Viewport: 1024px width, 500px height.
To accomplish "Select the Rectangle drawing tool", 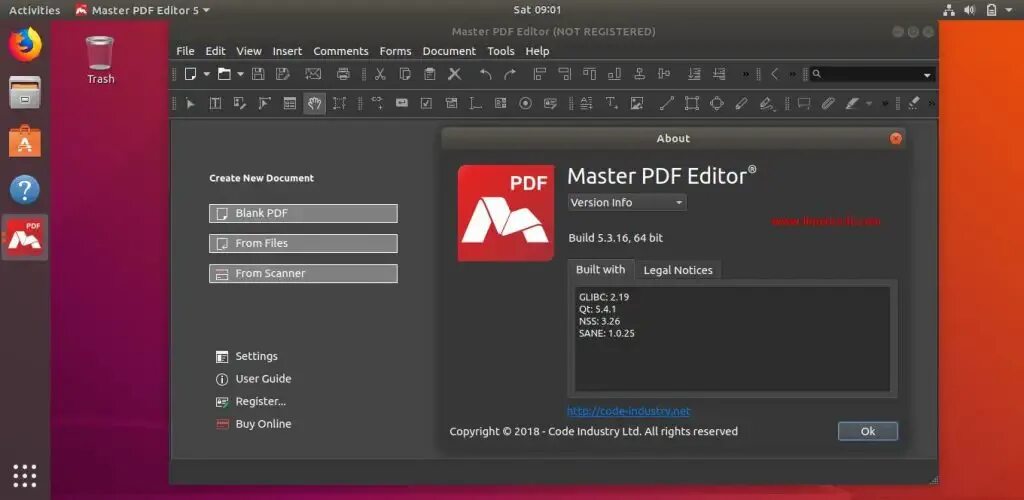I will click(692, 103).
